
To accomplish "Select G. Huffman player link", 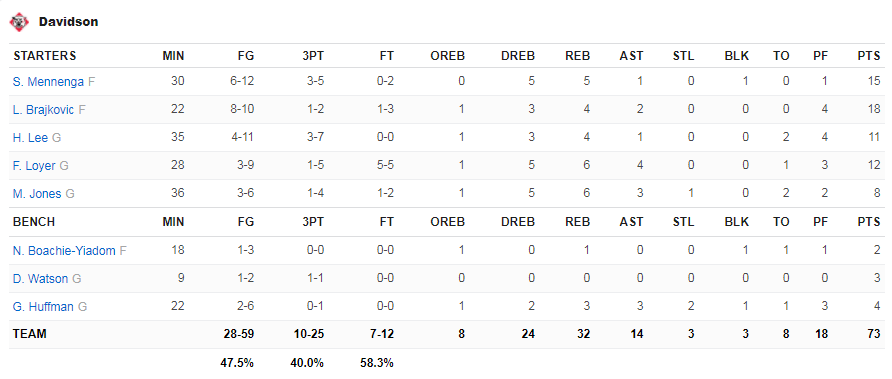I will tap(43, 307).
